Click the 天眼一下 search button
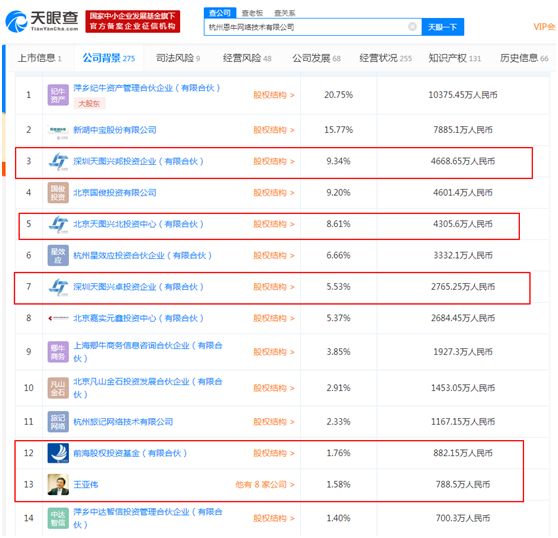 coord(443,27)
